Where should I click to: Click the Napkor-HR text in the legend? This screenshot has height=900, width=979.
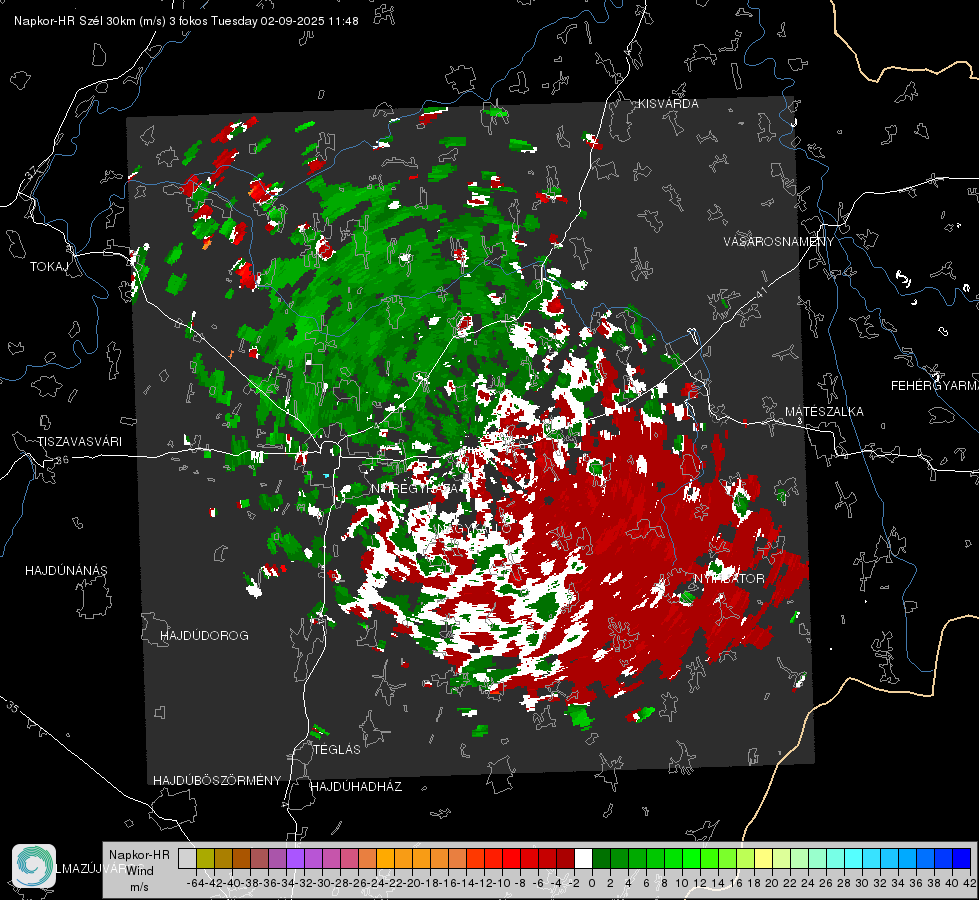[139, 855]
